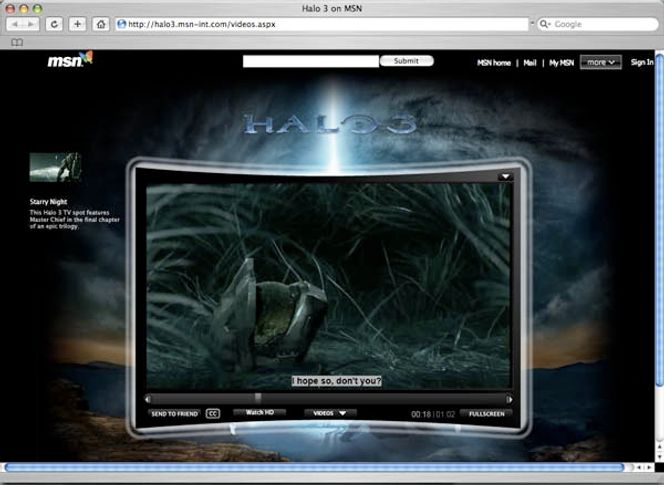The width and height of the screenshot is (664, 485).
Task: Open the more dropdown menu
Action: [x=600, y=62]
